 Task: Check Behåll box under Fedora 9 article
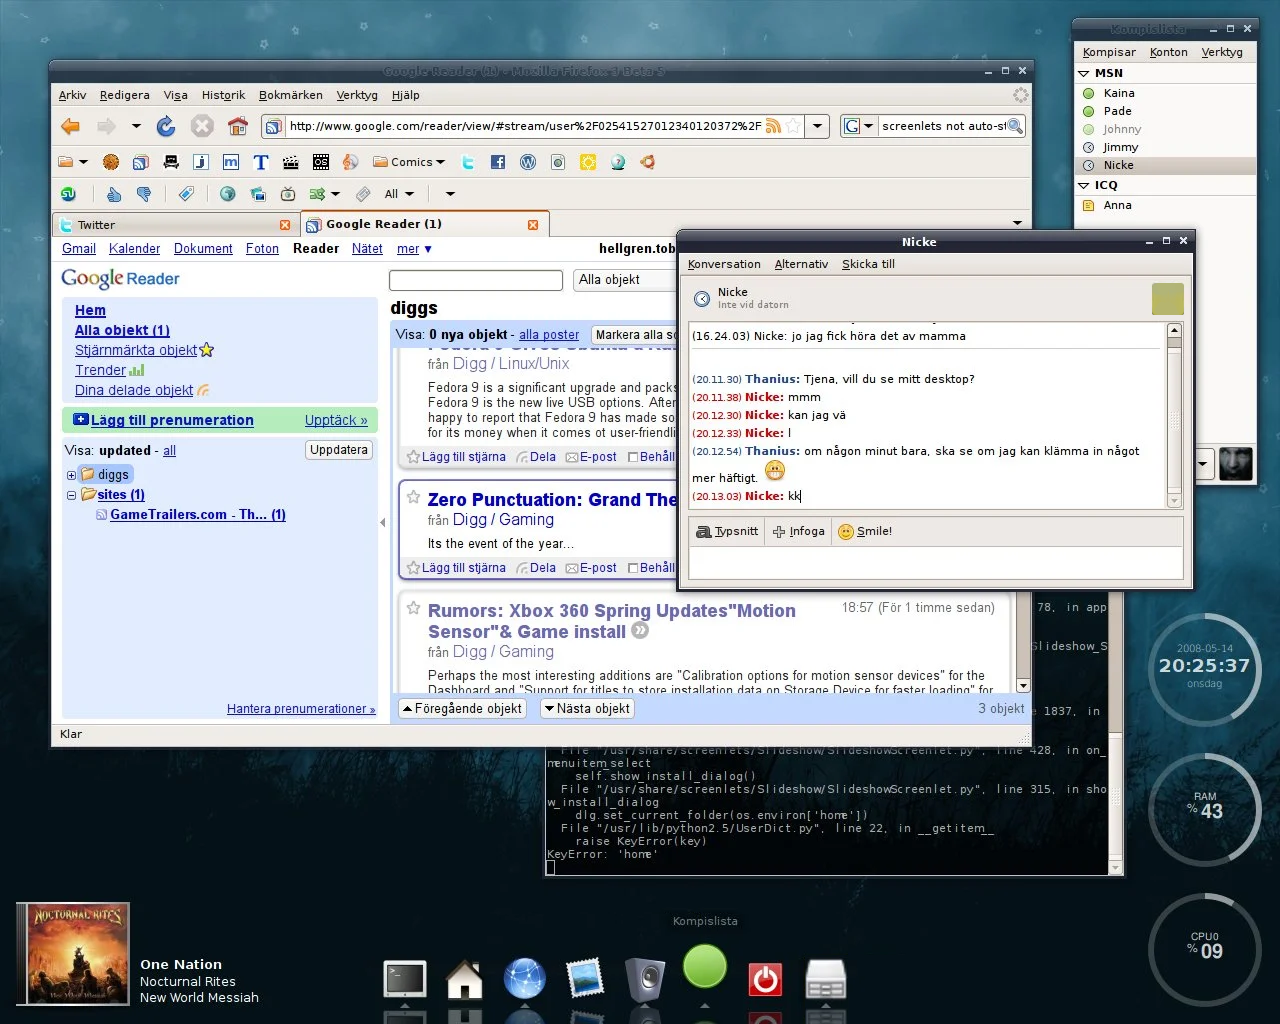coord(632,457)
